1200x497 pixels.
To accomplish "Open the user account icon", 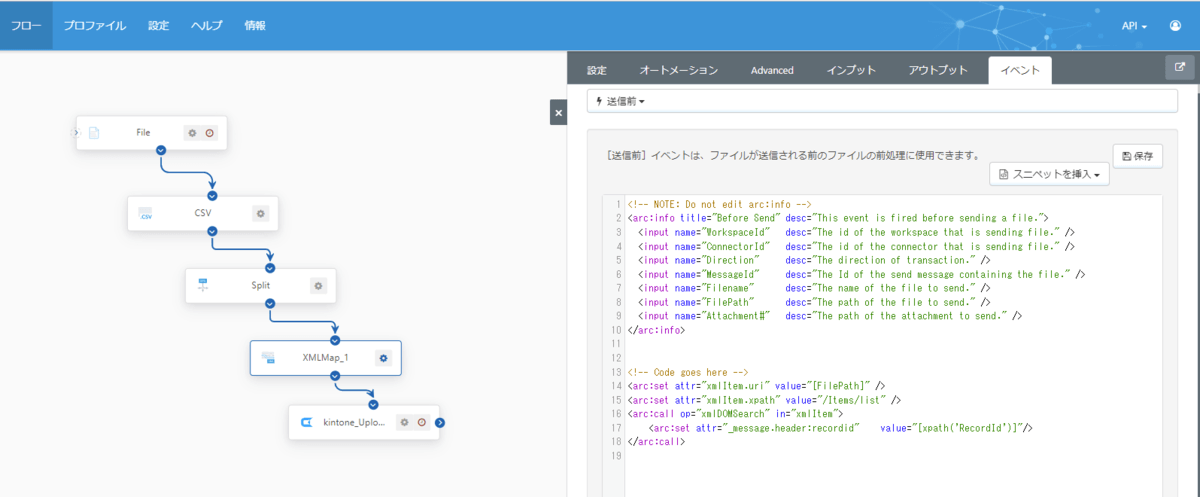I will click(x=1175, y=26).
